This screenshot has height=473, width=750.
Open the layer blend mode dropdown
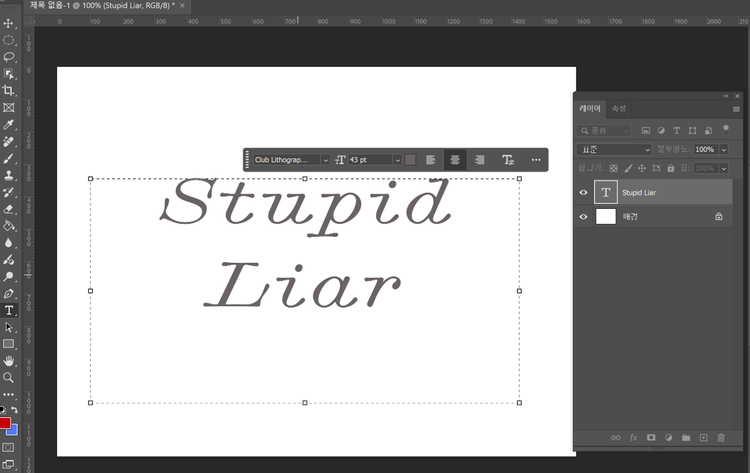click(x=615, y=149)
